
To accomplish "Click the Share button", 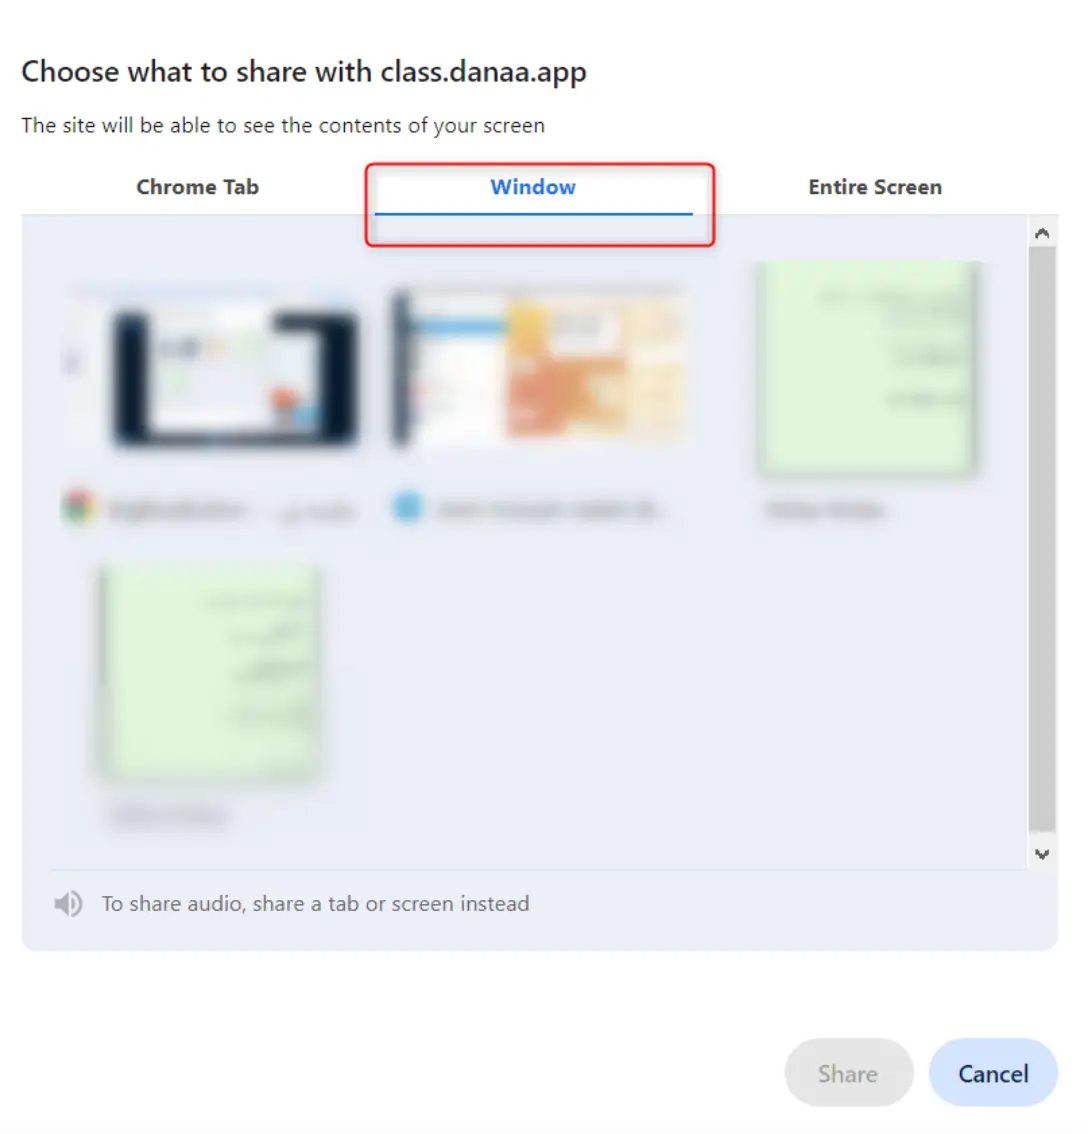I will pyautogui.click(x=849, y=1073).
